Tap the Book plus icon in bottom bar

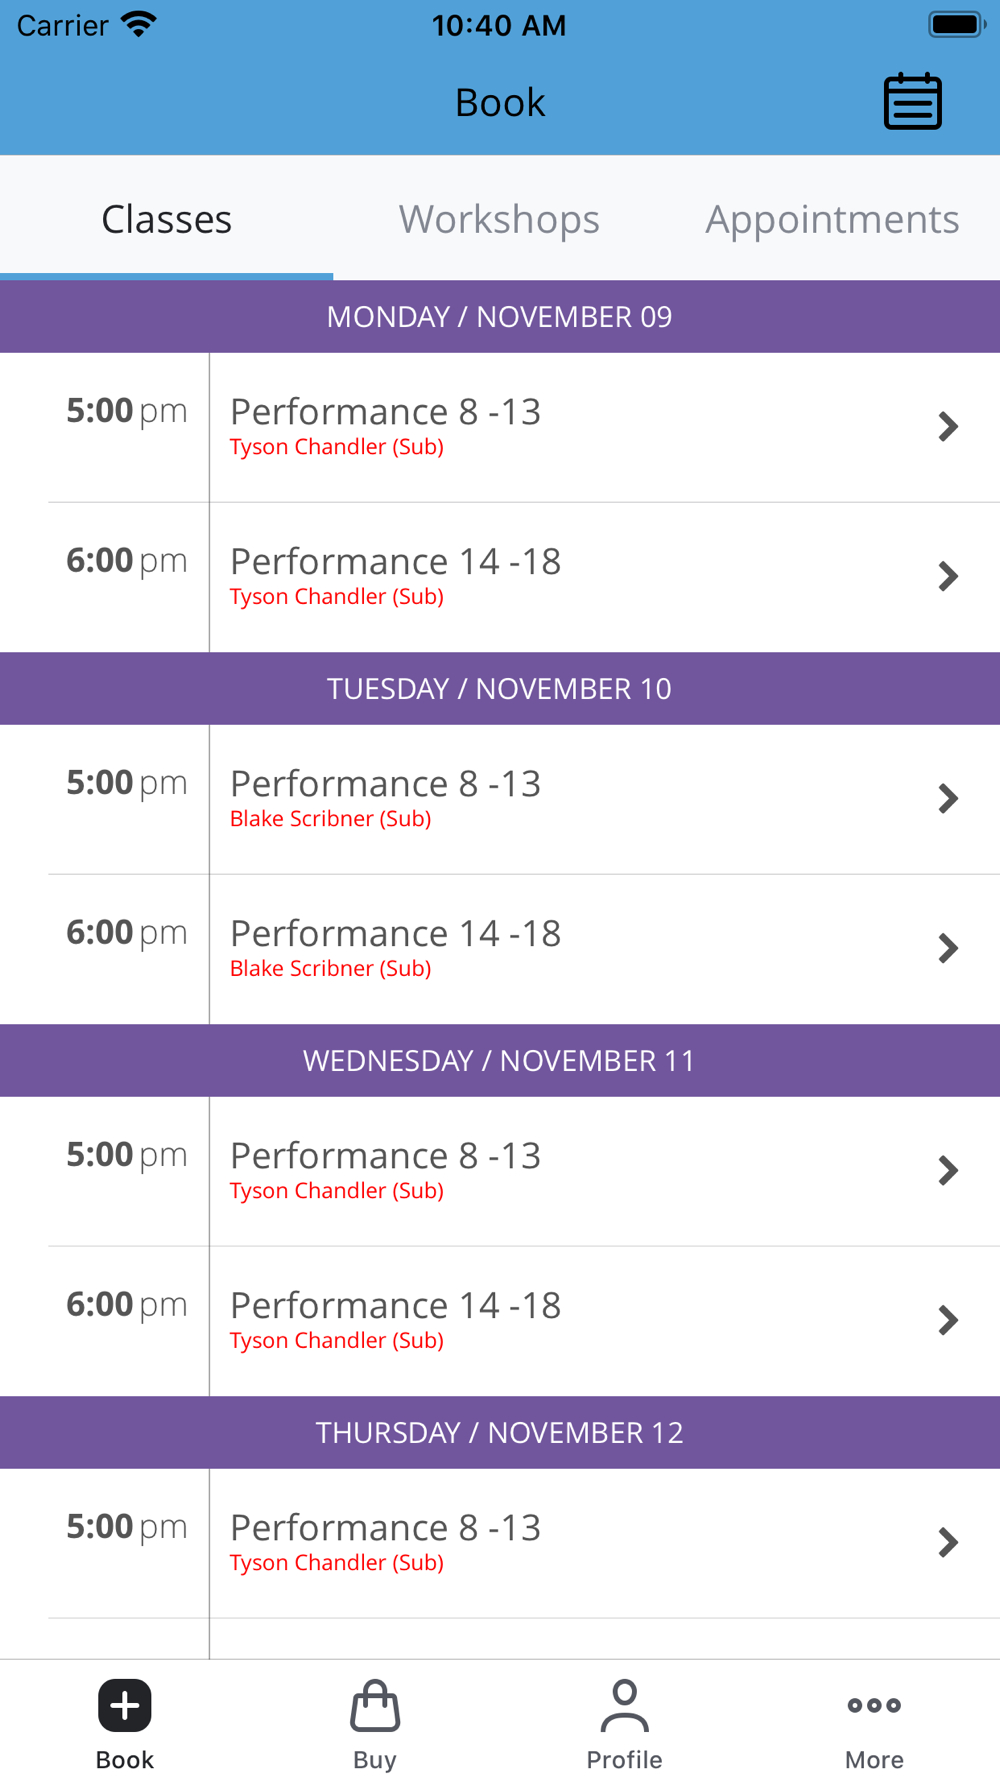tap(125, 1705)
